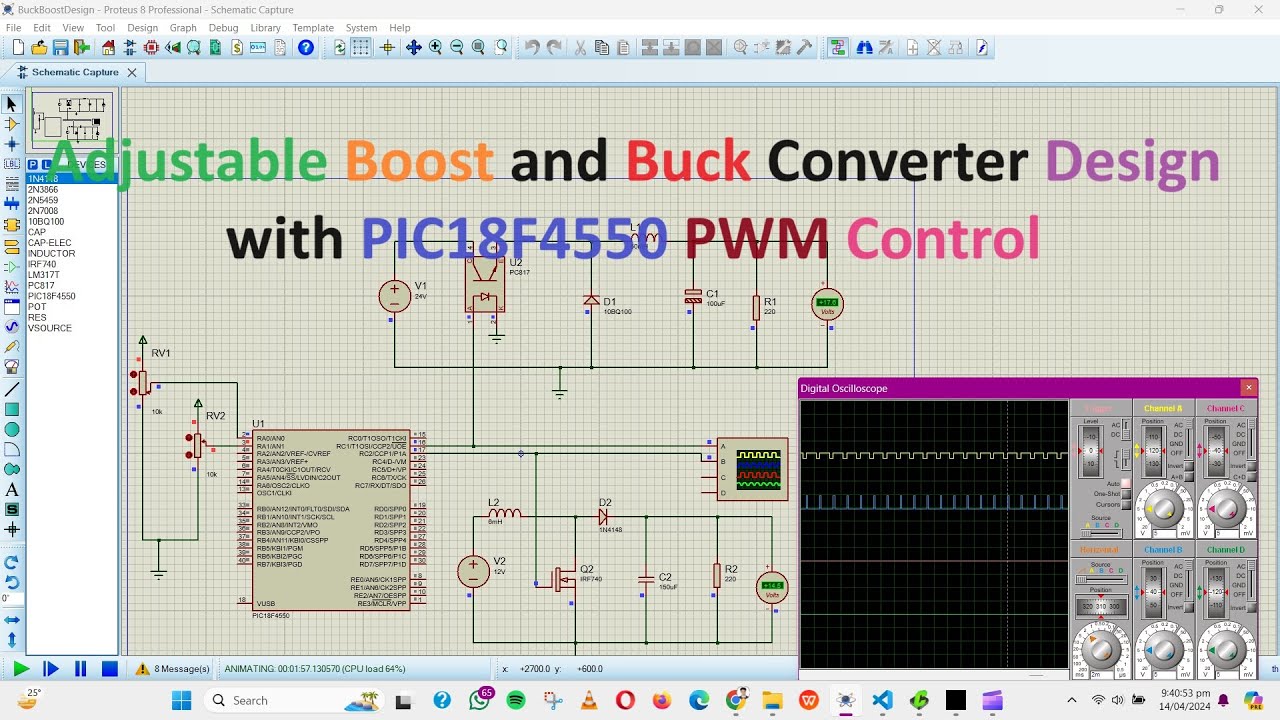
Task: Toggle Channel D Invert button
Action: [1252, 607]
